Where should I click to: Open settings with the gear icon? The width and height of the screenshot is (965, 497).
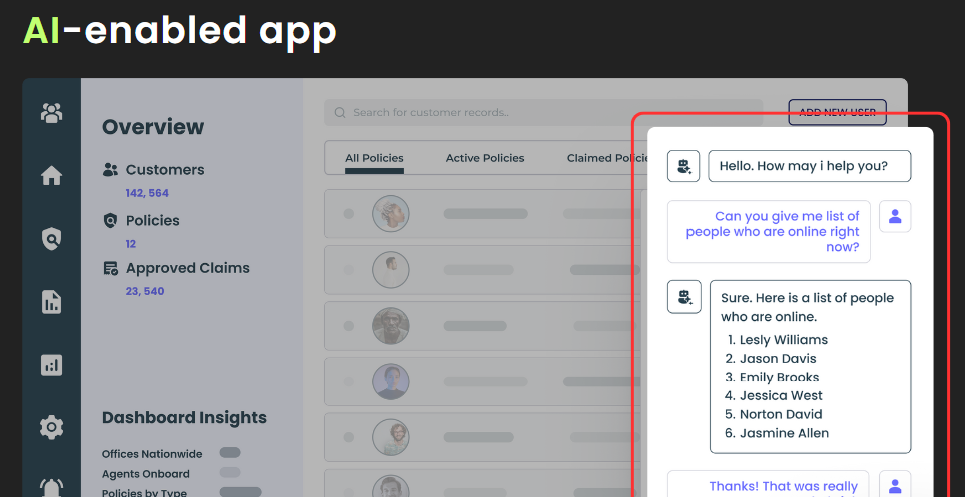pyautogui.click(x=51, y=428)
